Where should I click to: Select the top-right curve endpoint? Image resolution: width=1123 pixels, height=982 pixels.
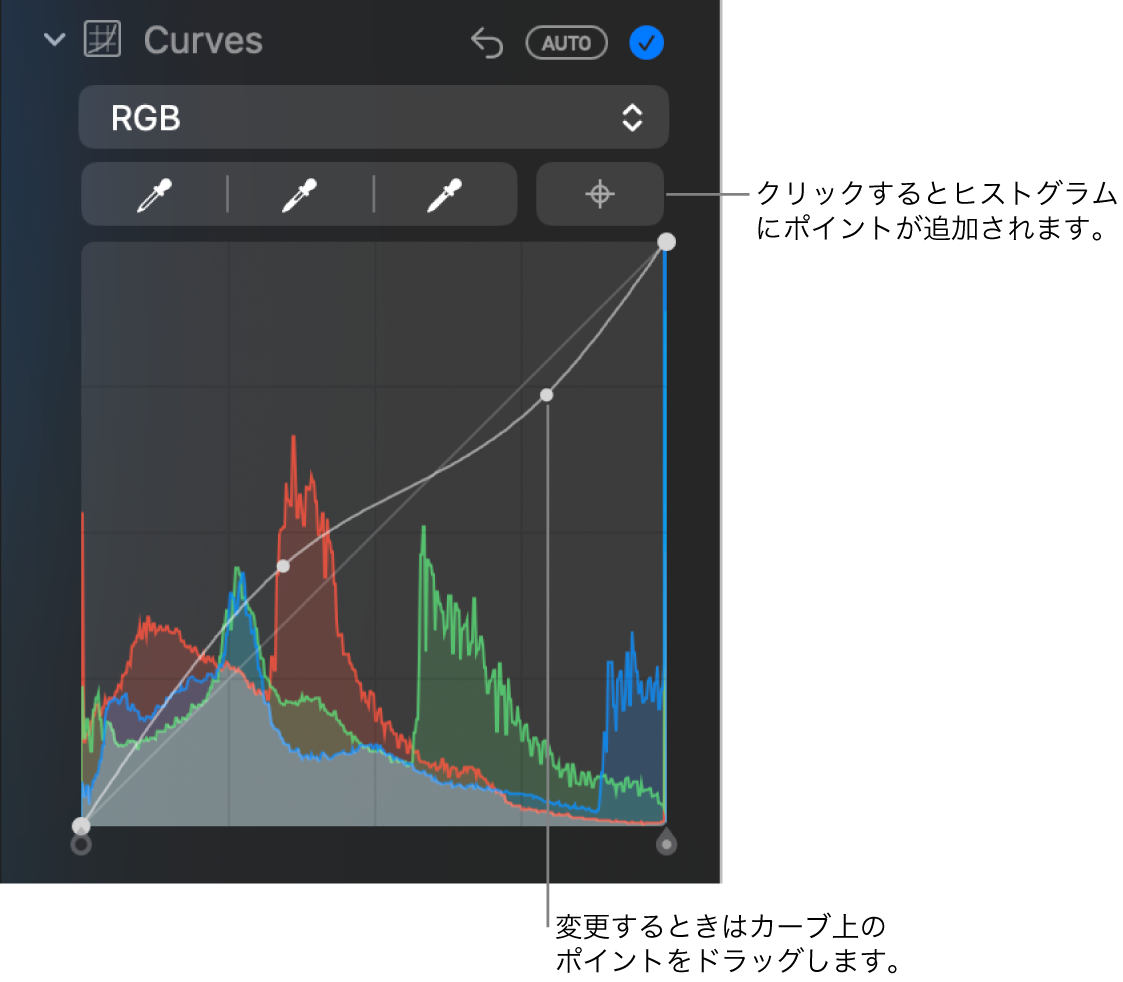[x=667, y=242]
